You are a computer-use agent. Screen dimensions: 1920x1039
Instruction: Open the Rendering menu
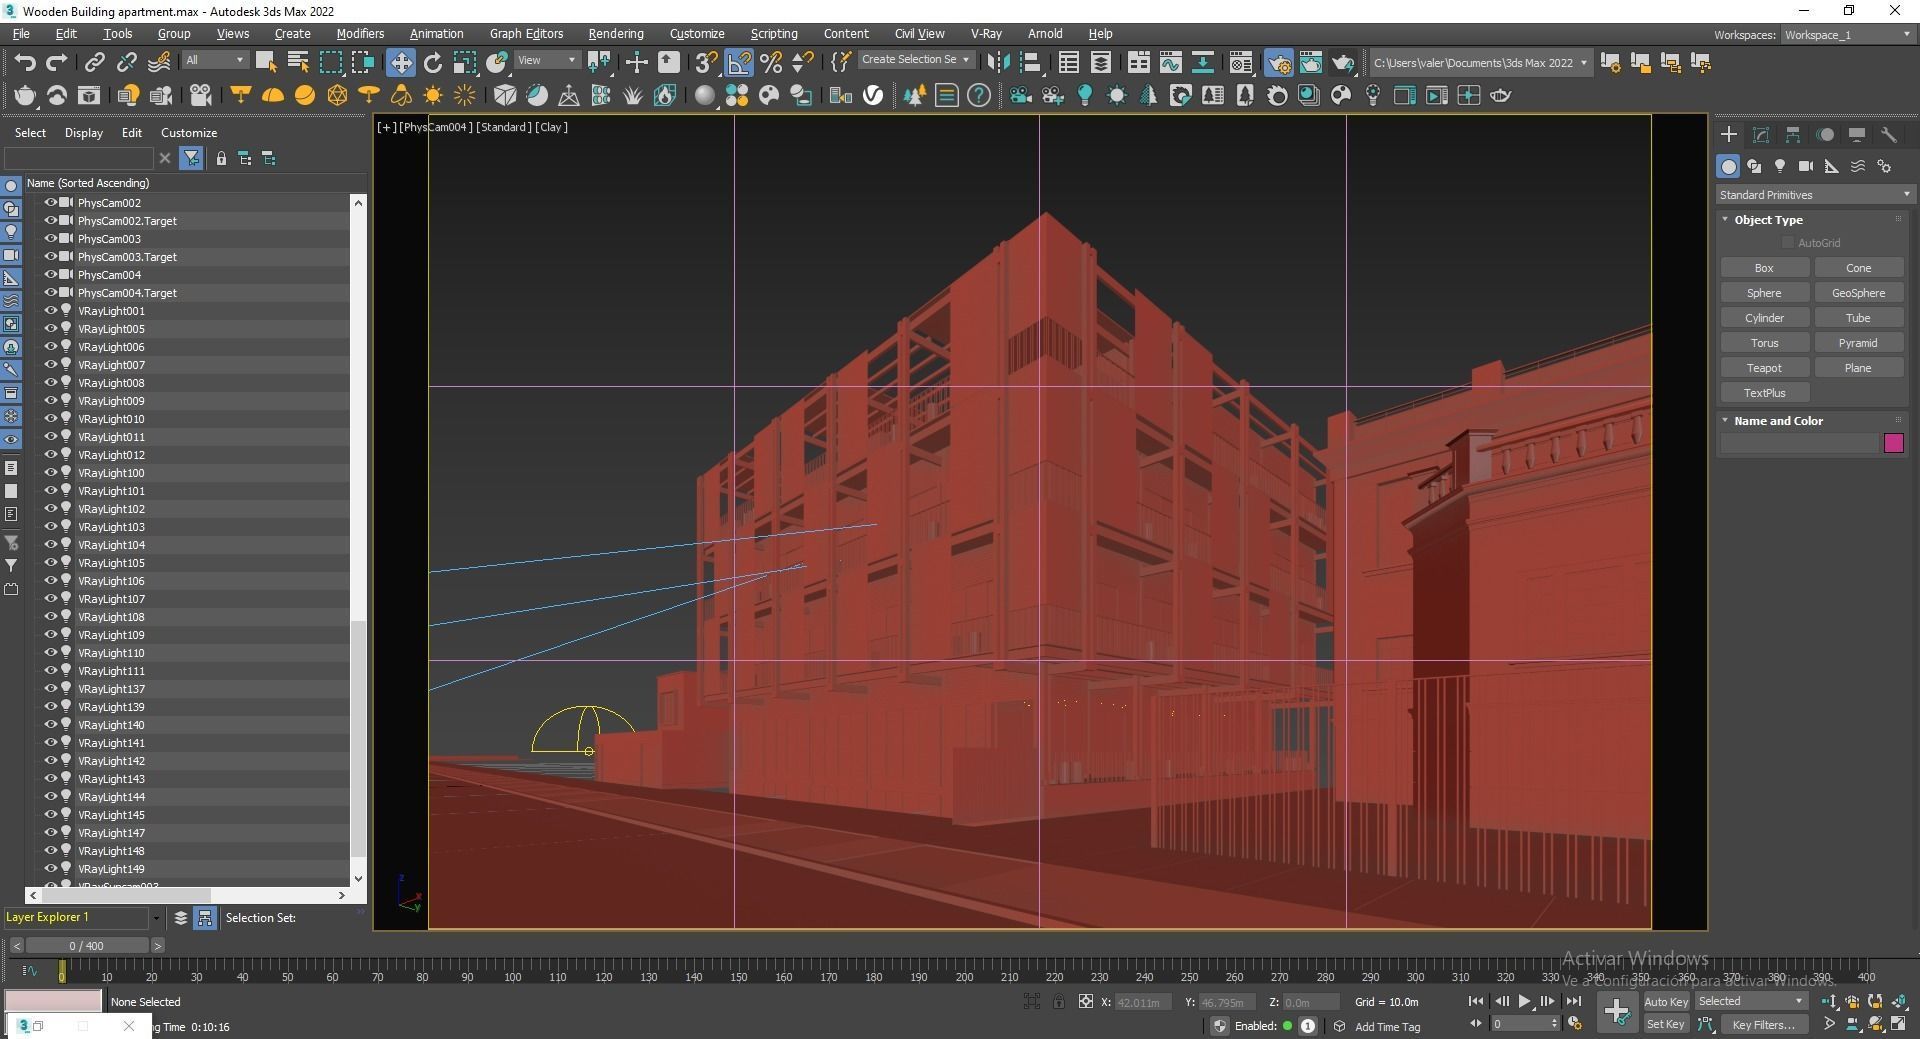point(616,34)
